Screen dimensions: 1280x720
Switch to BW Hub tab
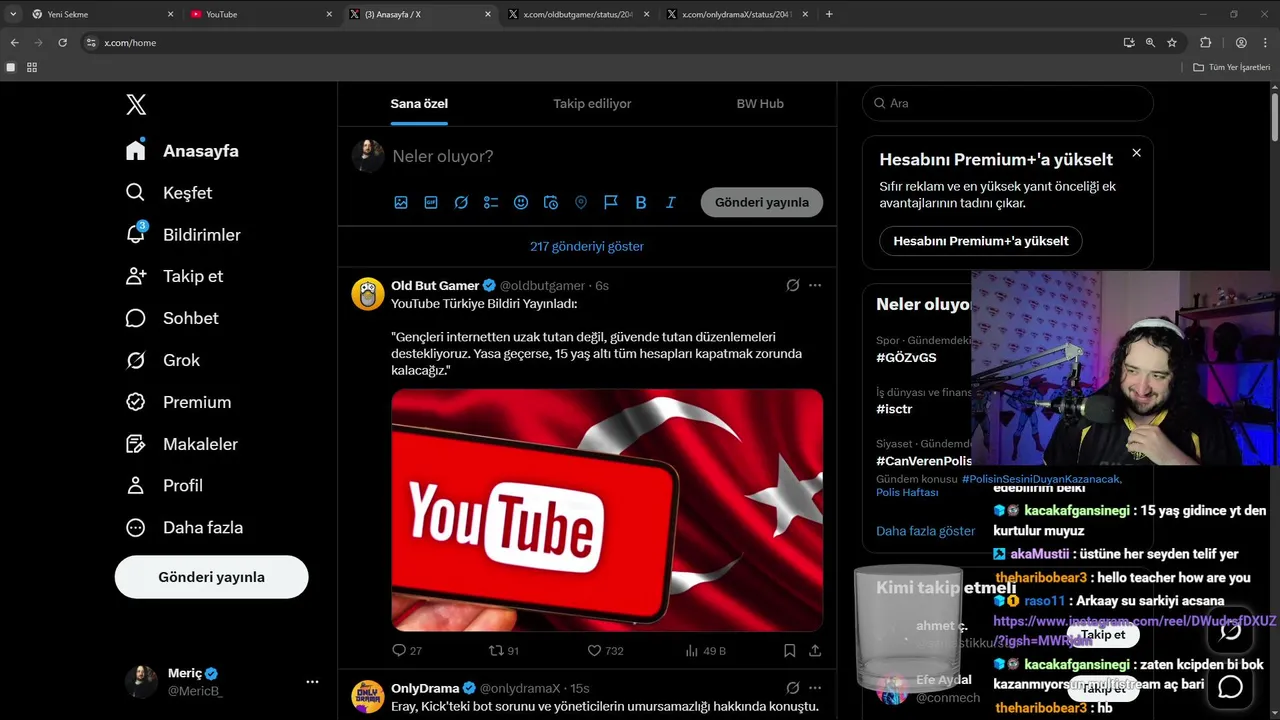(760, 104)
